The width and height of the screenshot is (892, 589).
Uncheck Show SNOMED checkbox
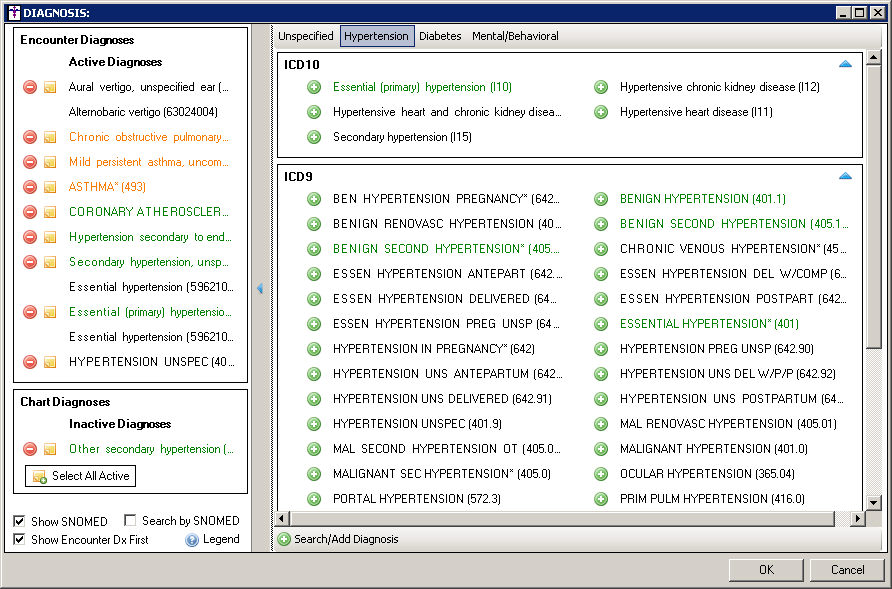click(x=21, y=521)
